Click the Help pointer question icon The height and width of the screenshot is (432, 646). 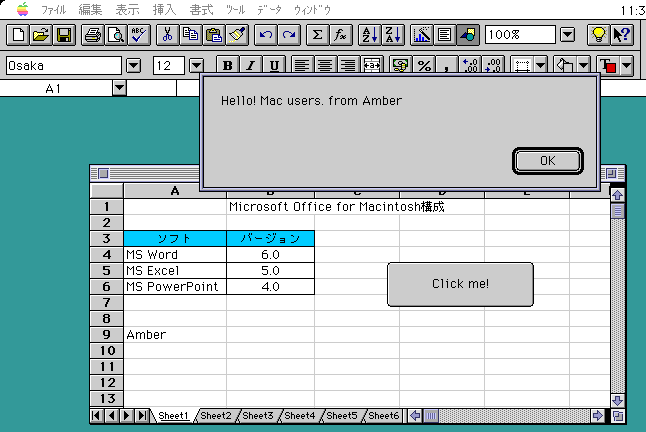click(621, 35)
